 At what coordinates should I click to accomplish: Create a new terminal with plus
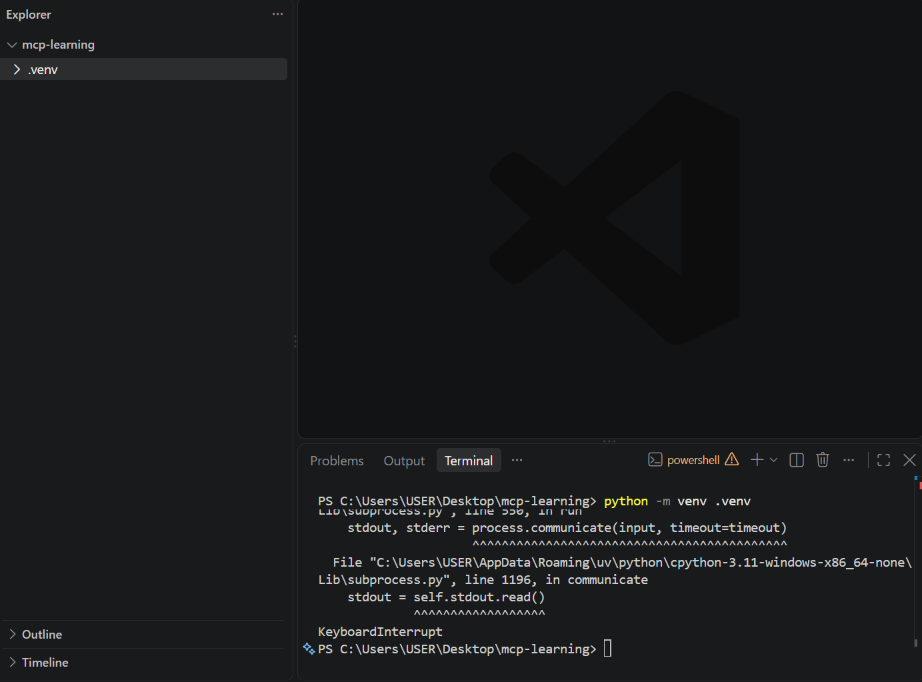coord(757,460)
